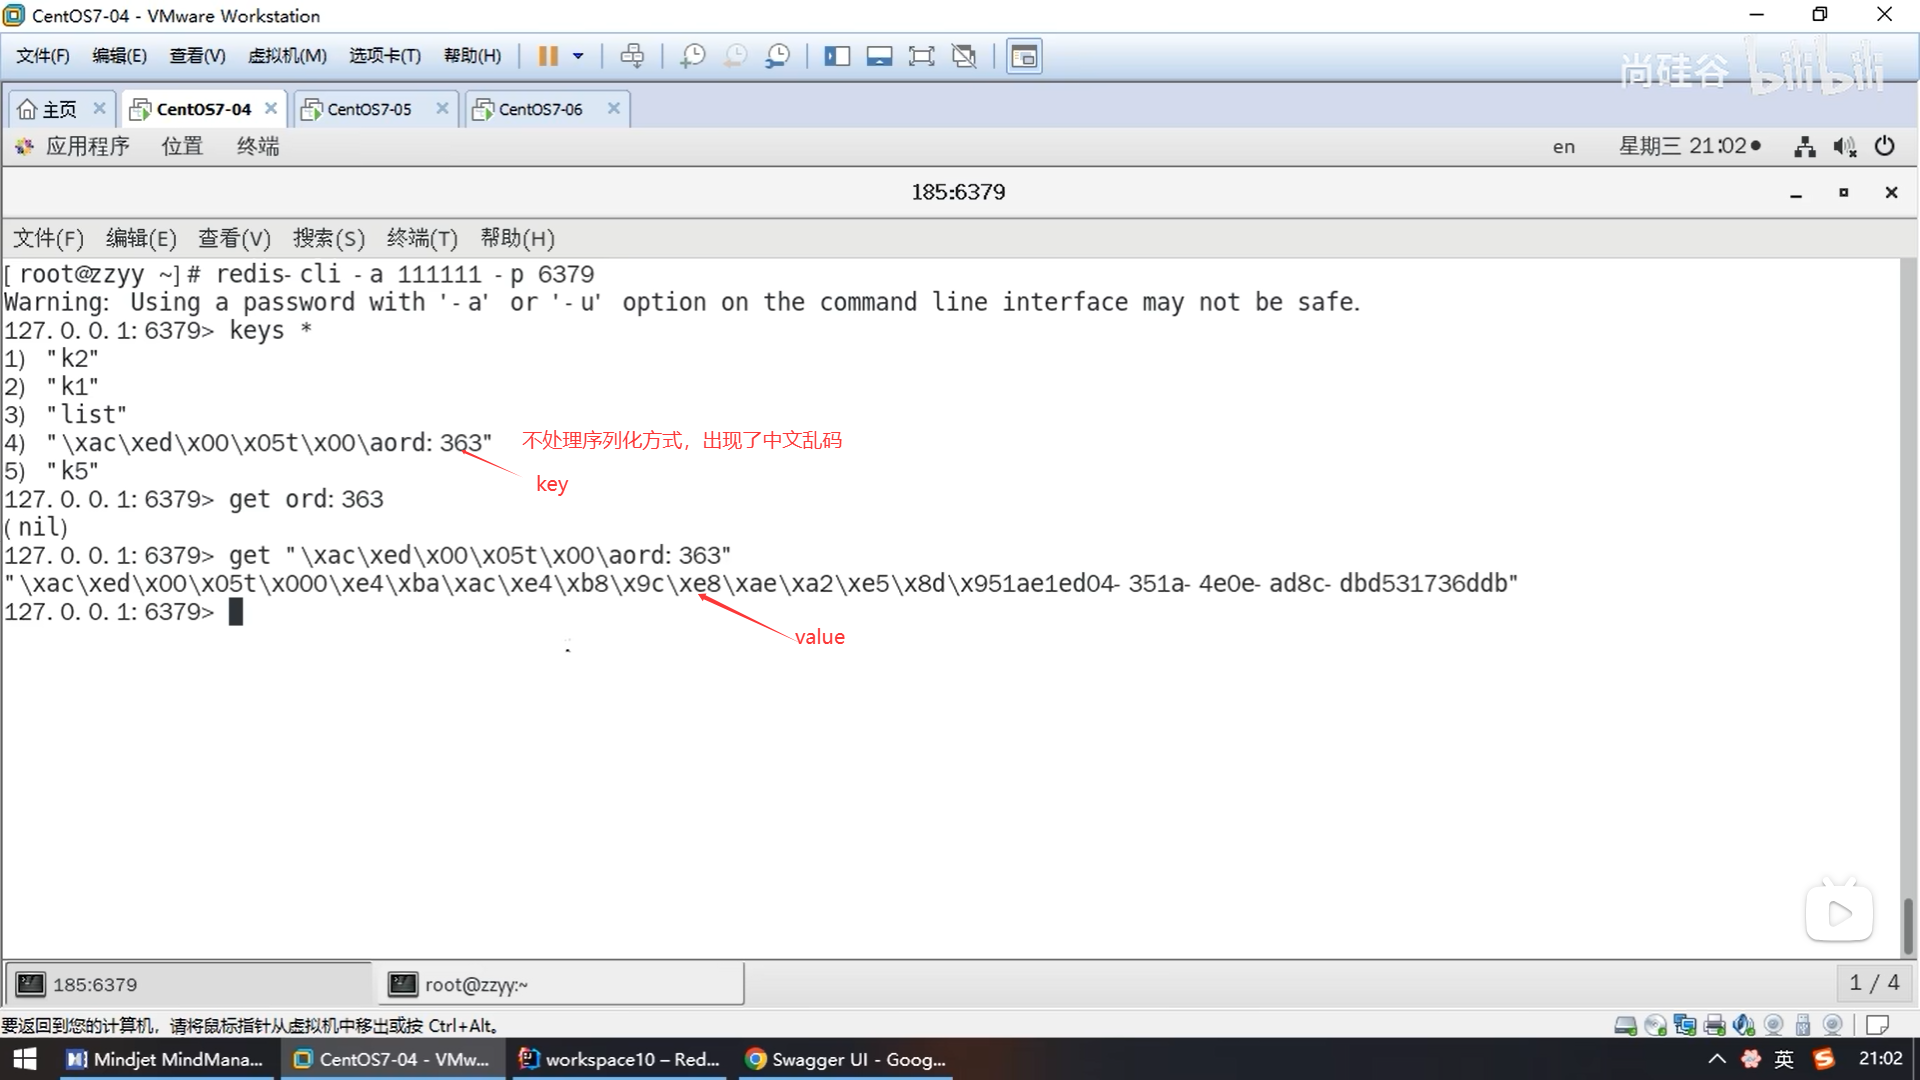This screenshot has height=1080, width=1920.
Task: Switch to root@zzyy:~ taskbar window
Action: (476, 984)
